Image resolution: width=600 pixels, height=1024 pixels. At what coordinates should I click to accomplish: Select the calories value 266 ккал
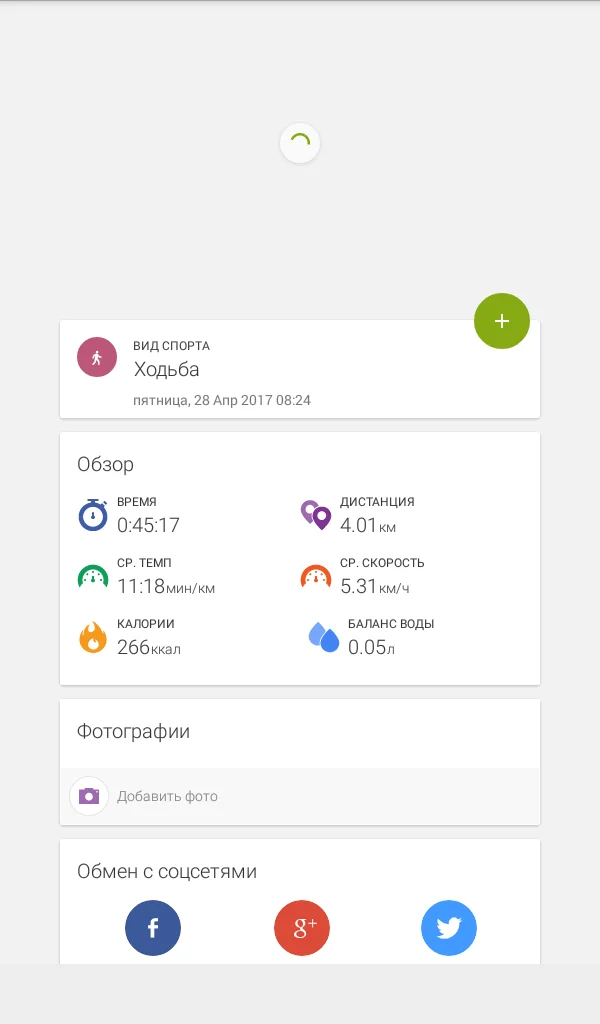tap(149, 647)
